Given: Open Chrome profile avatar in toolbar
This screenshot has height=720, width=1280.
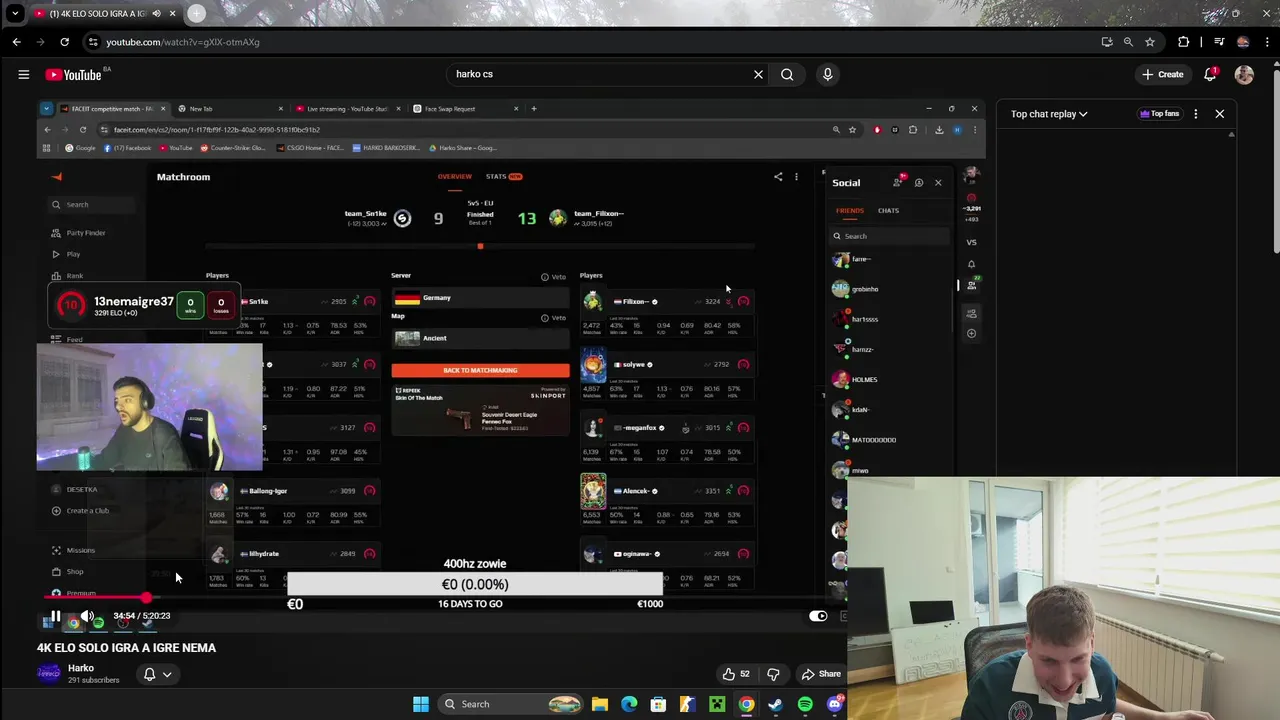Looking at the screenshot, I should click(1243, 42).
